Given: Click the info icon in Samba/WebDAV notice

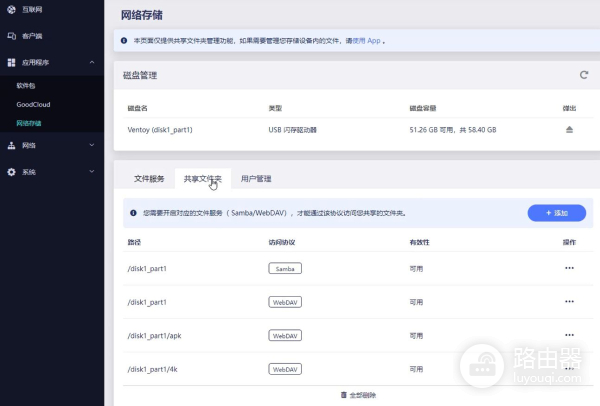Looking at the screenshot, I should pos(133,213).
